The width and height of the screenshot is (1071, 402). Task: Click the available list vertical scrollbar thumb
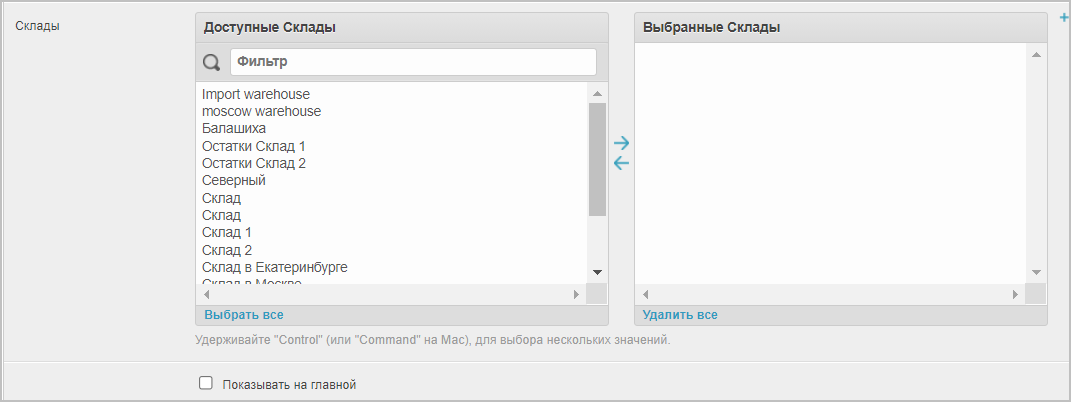(x=597, y=160)
